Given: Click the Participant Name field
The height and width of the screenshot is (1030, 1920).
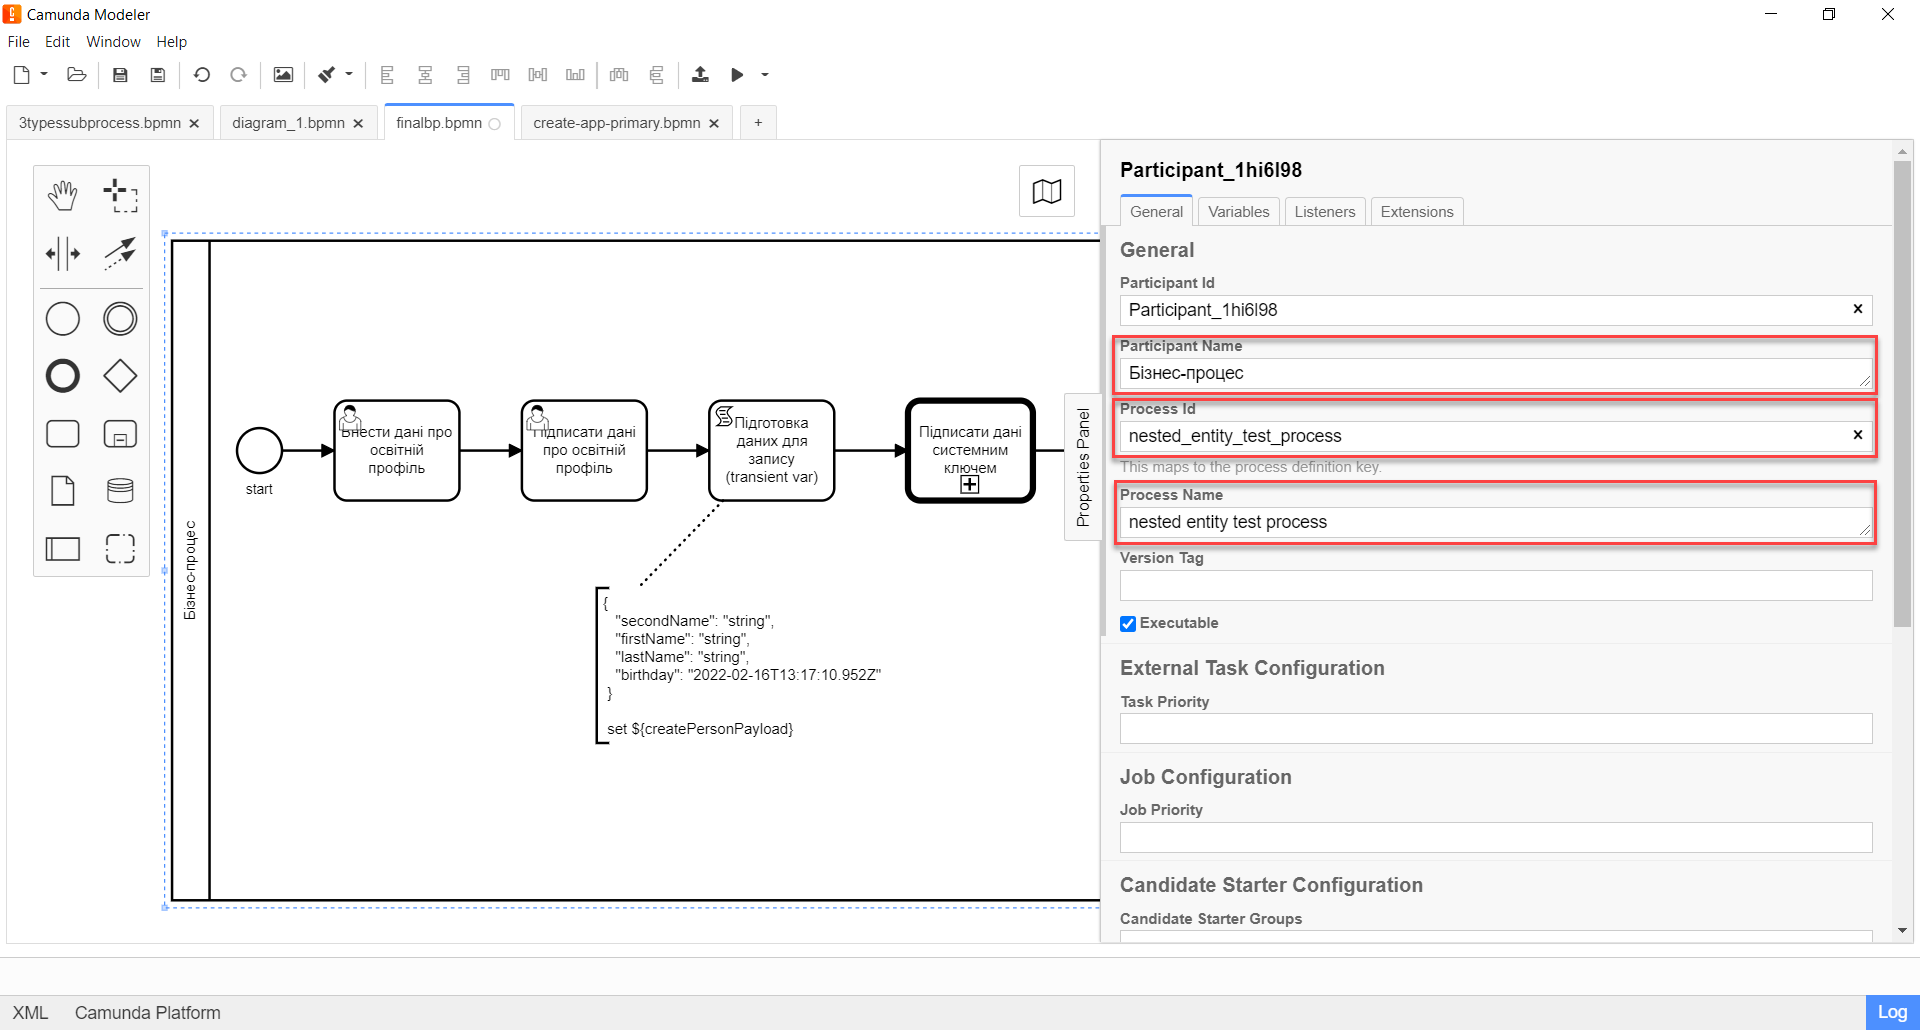Looking at the screenshot, I should (1496, 373).
